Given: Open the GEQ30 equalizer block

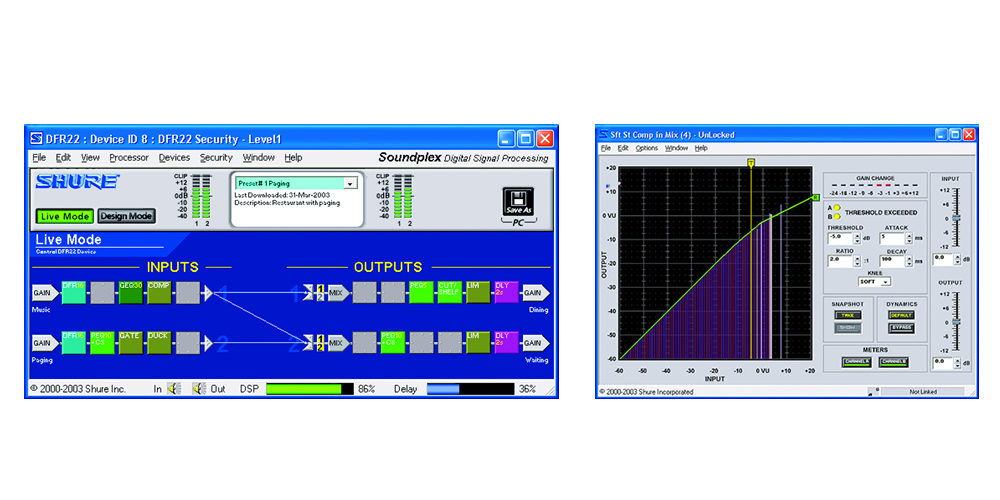Looking at the screenshot, I should click(x=130, y=292).
